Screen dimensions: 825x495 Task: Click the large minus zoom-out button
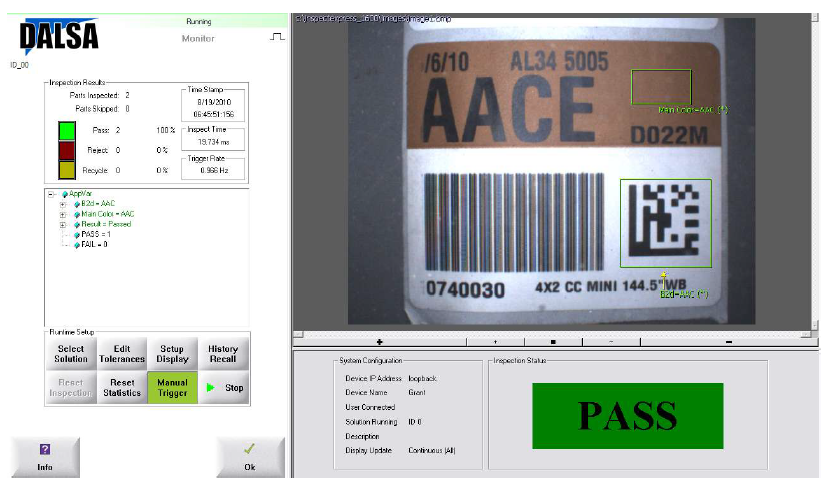(729, 342)
